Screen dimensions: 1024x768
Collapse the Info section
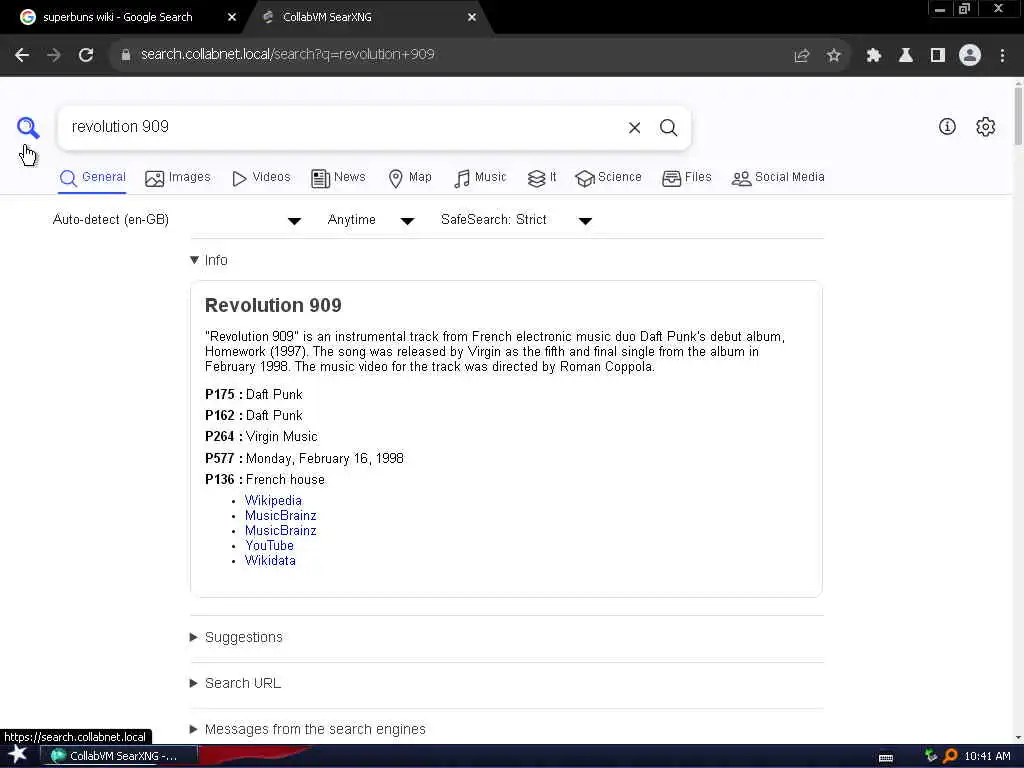(x=209, y=260)
